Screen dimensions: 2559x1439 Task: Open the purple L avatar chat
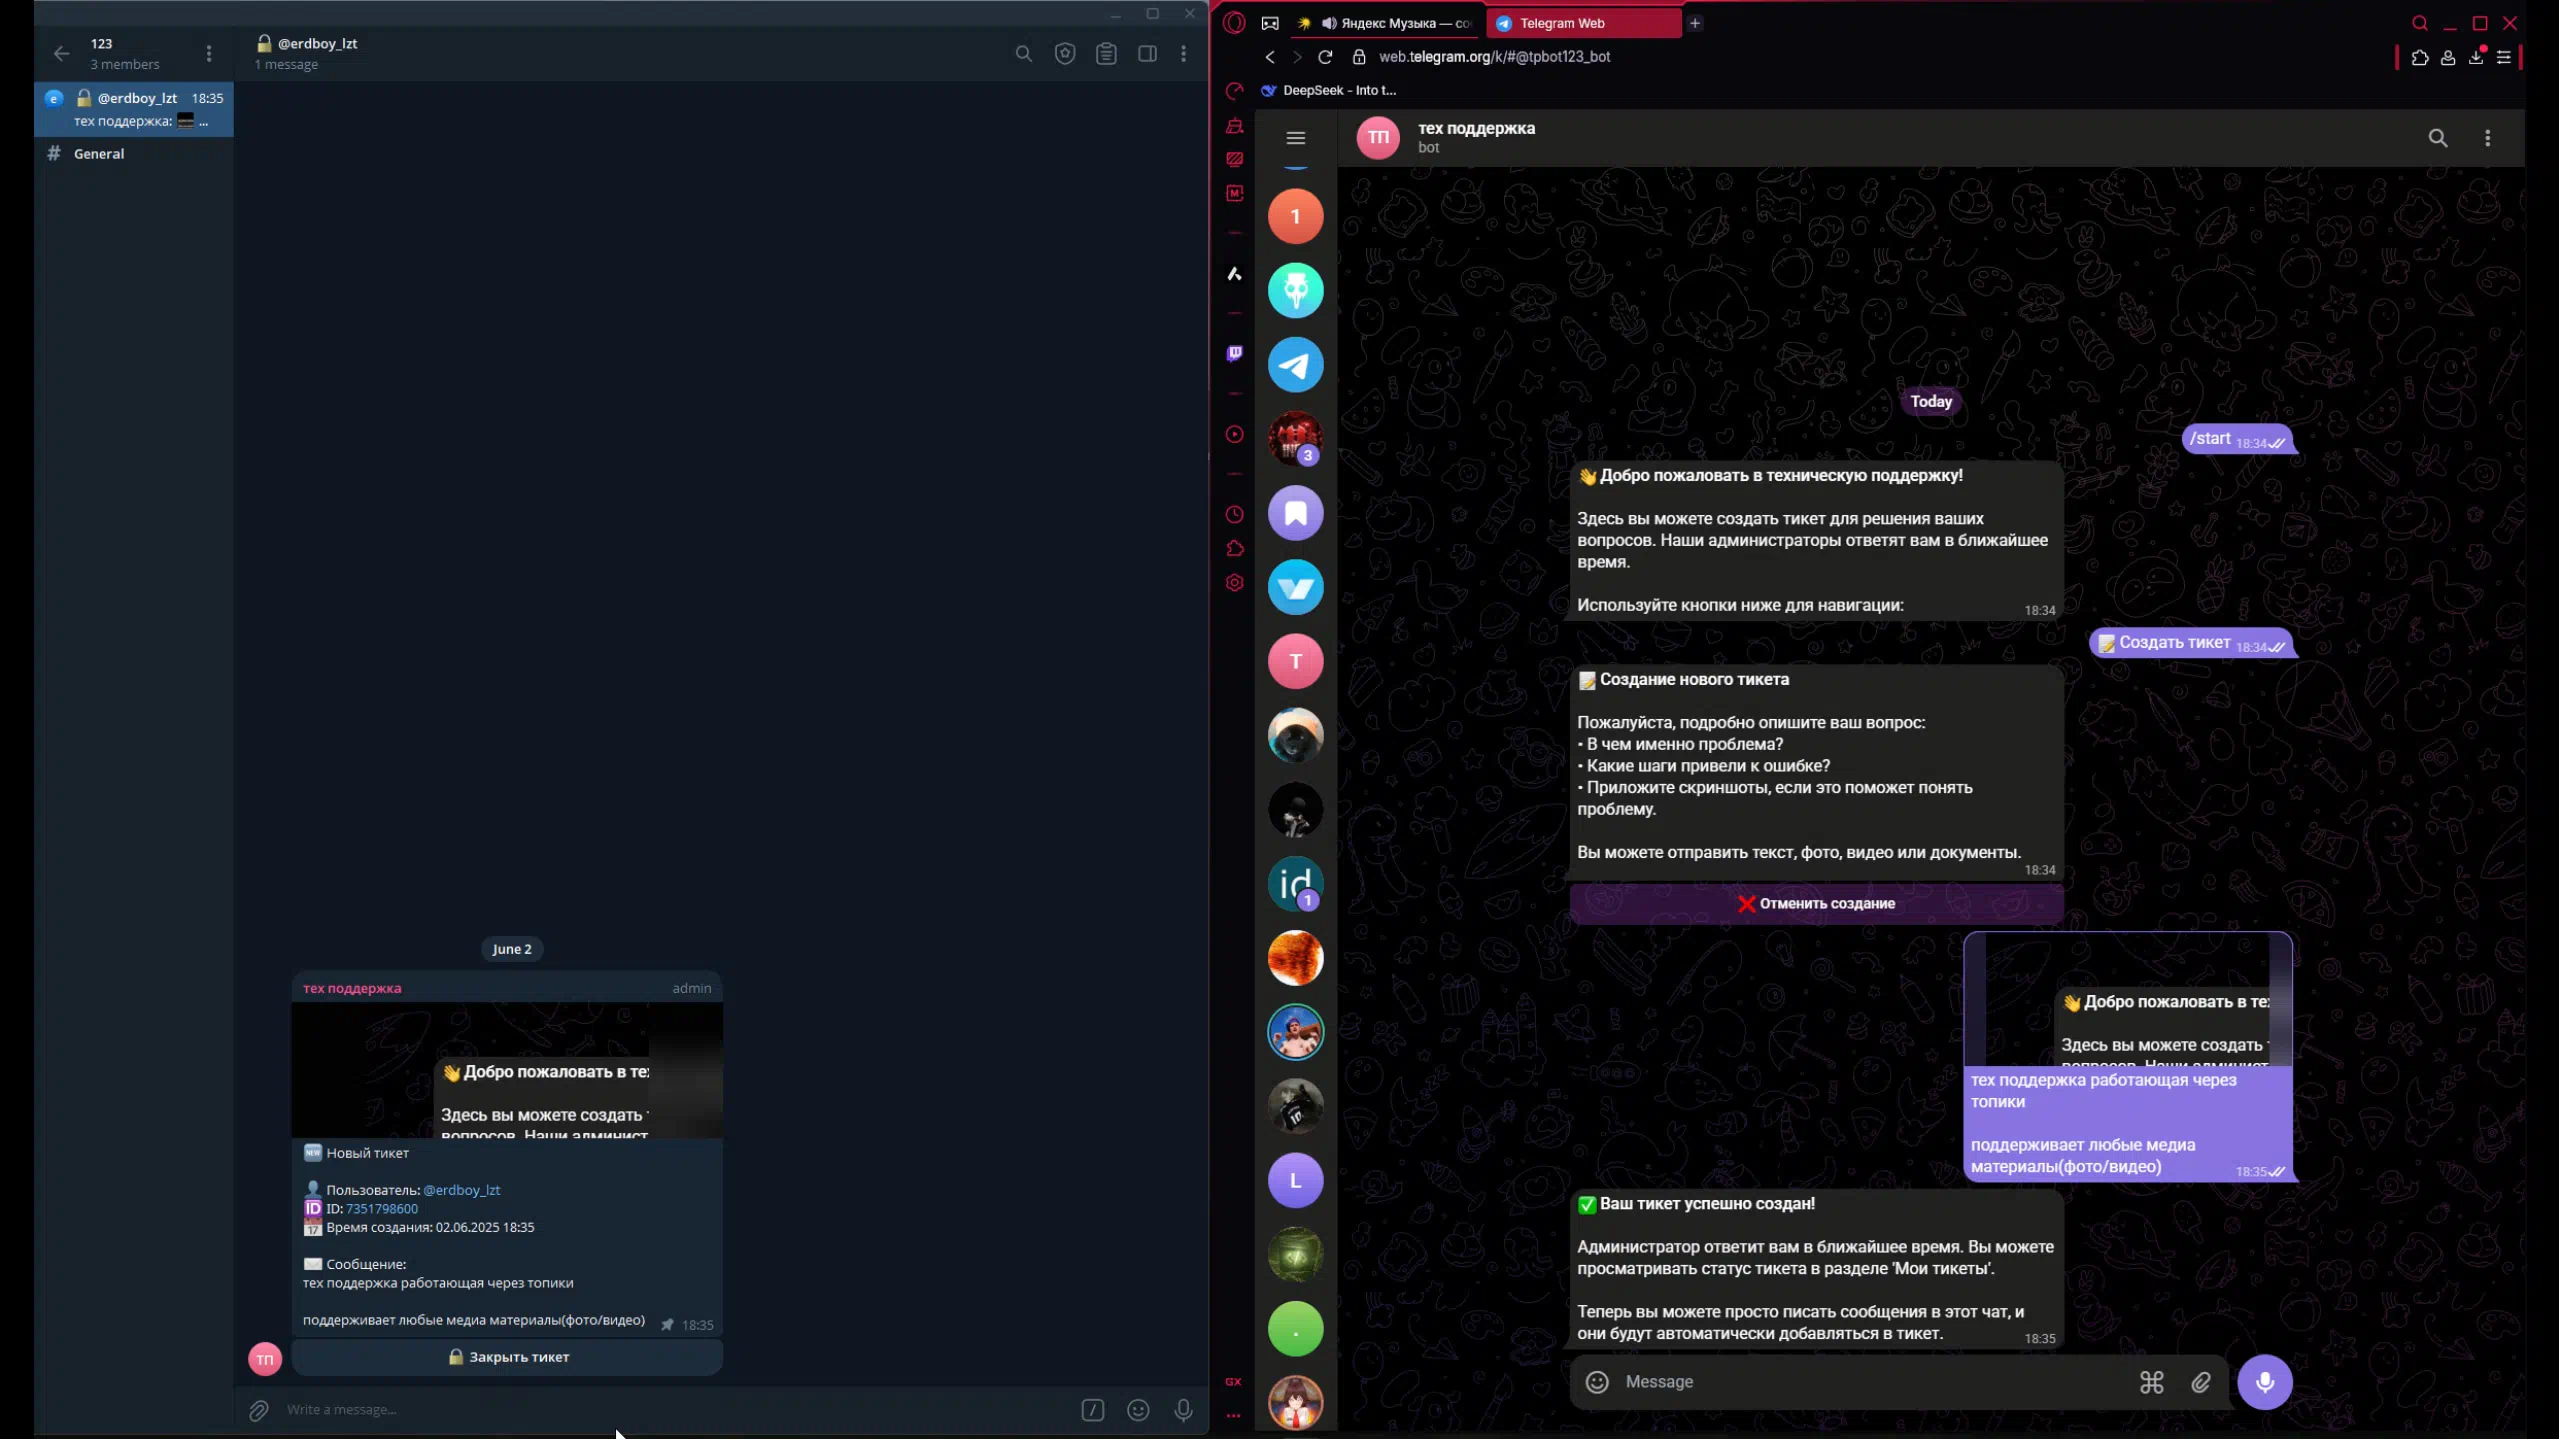click(1296, 1180)
